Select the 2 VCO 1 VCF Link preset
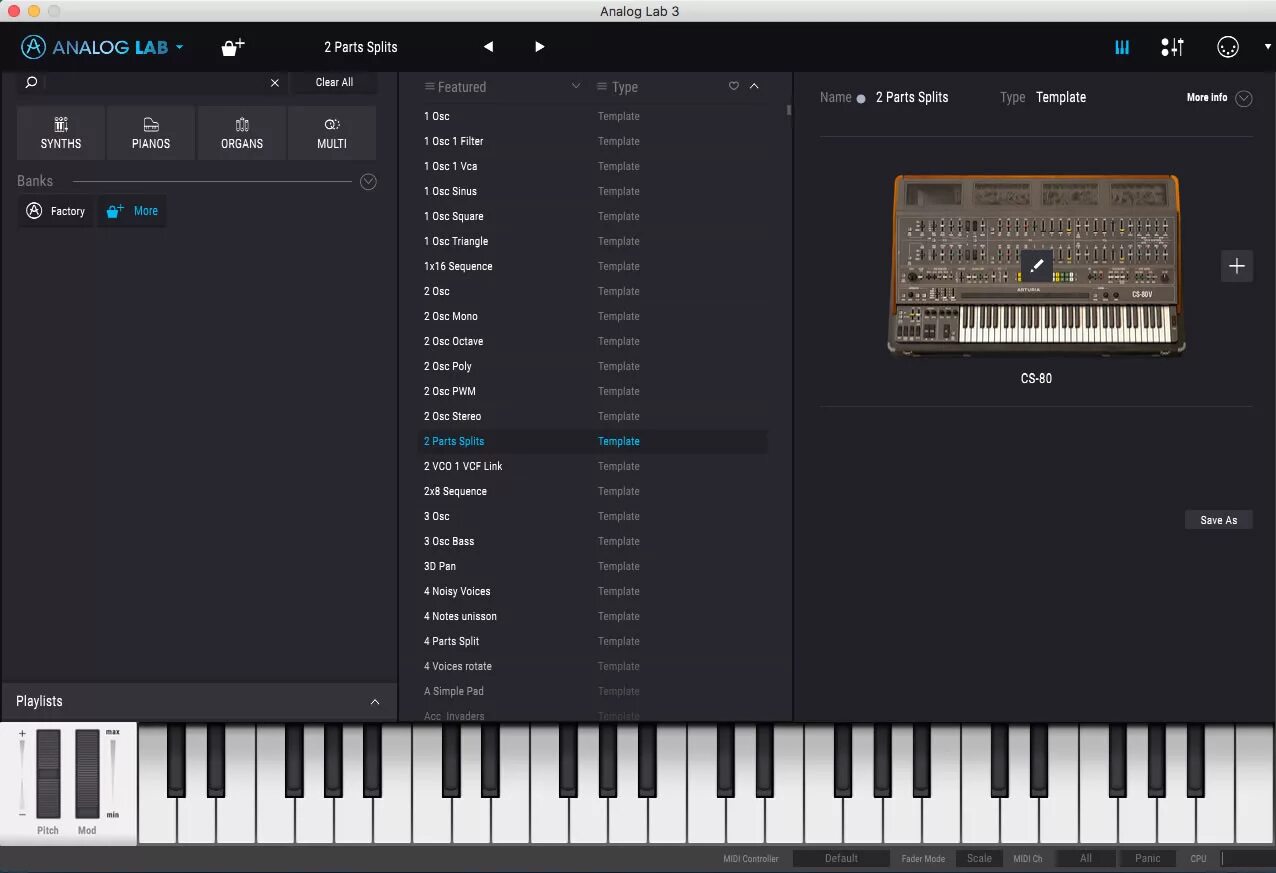The height and width of the screenshot is (873, 1276). 595,466
